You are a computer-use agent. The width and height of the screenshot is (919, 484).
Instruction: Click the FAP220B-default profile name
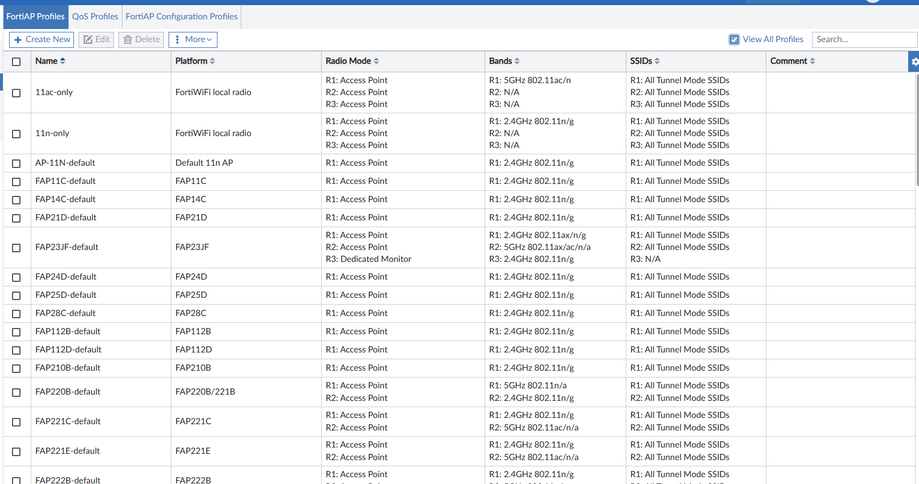click(68, 391)
